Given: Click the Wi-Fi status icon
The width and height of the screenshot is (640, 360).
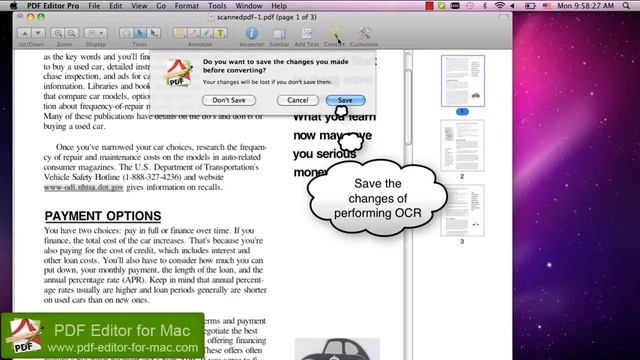Looking at the screenshot, I should pyautogui.click(x=500, y=6).
